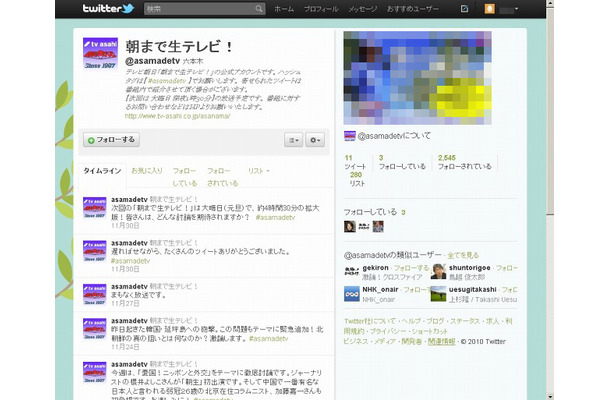The width and height of the screenshot is (610, 400).
Task: Select the フォローしている tab
Action: pos(185,177)
